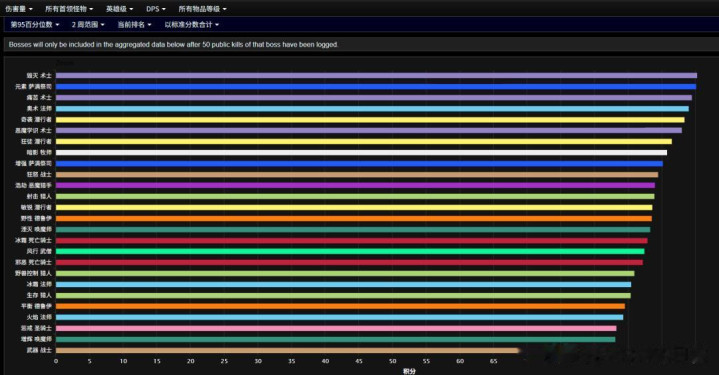Screen dimensions: 719x375
Task: Click the 野性 德鲁伊 orange bar
Action: [x=354, y=218]
